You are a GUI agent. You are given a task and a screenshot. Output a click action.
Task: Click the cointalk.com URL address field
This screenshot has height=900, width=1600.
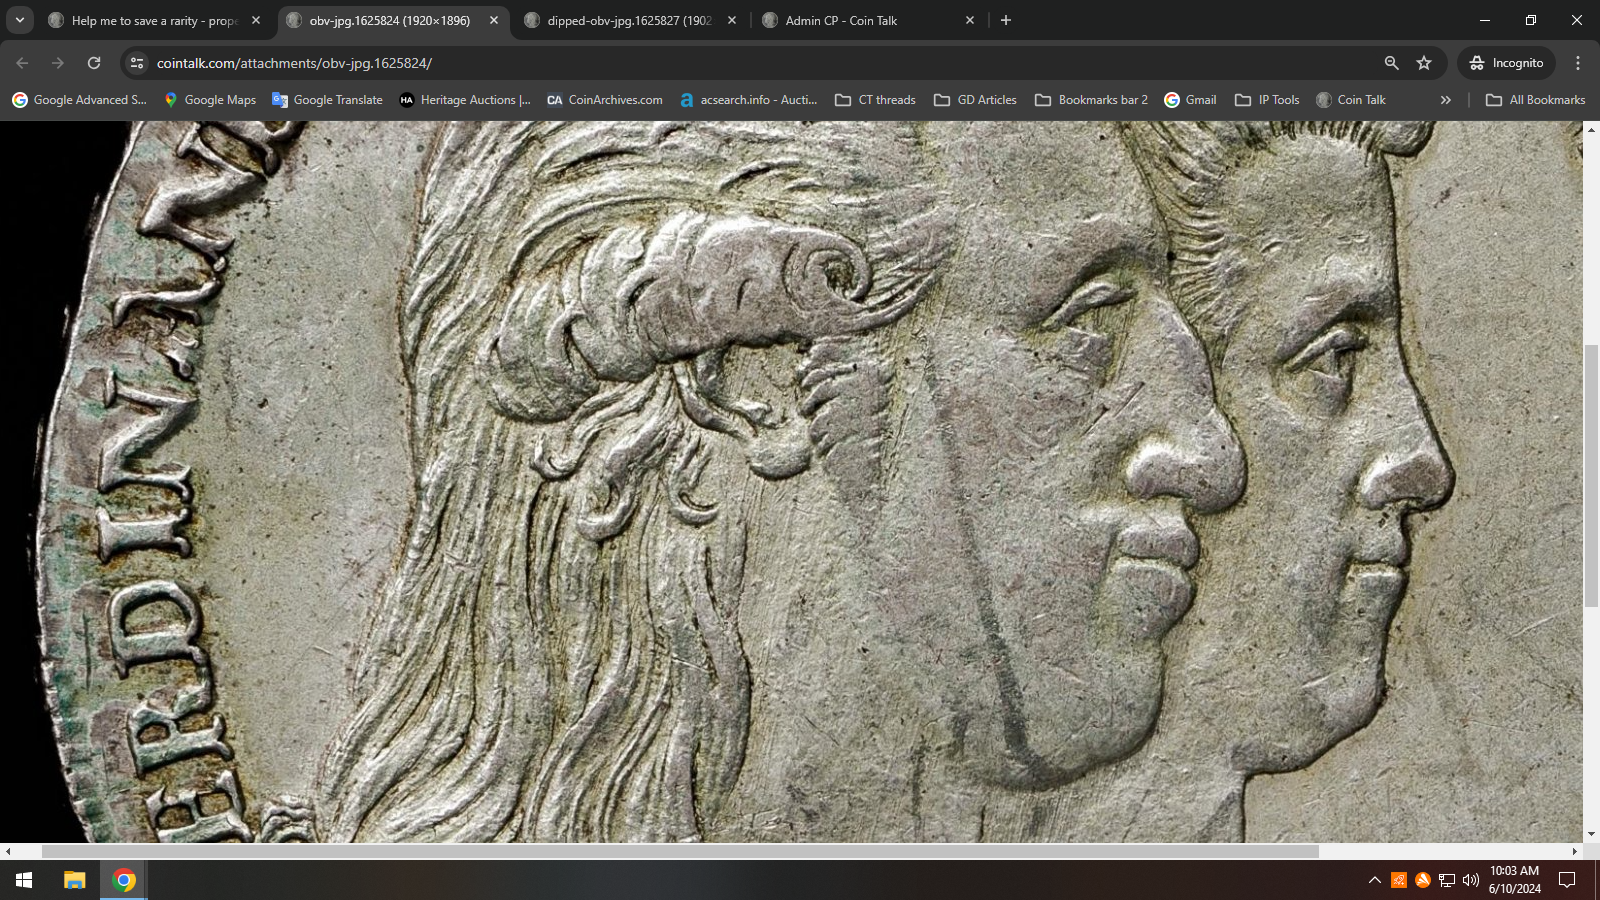[760, 63]
